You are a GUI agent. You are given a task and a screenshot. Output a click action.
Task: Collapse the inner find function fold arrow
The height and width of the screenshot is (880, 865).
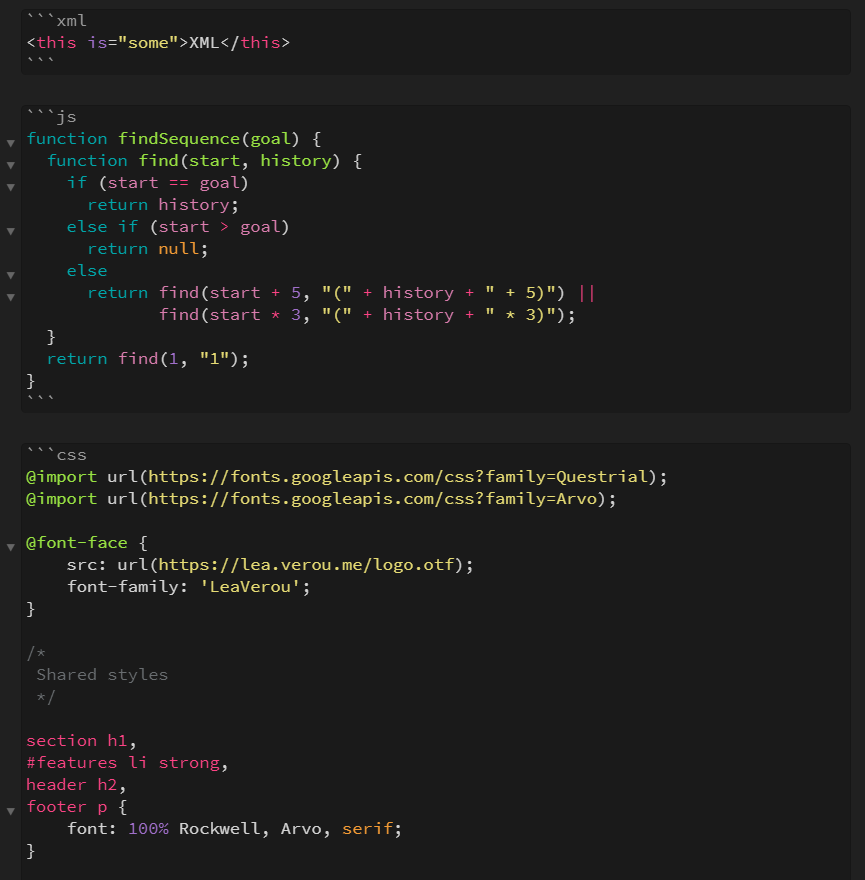pyautogui.click(x=11, y=165)
